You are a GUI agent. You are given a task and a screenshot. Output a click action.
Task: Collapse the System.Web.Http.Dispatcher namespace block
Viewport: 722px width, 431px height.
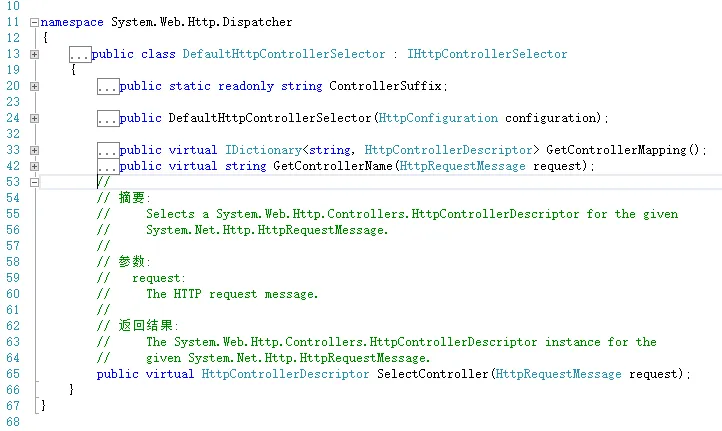pos(35,22)
